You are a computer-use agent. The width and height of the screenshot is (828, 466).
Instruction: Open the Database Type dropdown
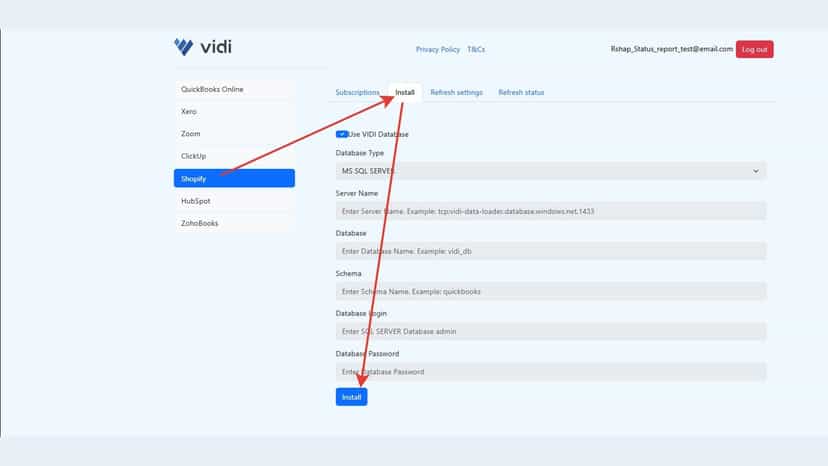pos(551,171)
